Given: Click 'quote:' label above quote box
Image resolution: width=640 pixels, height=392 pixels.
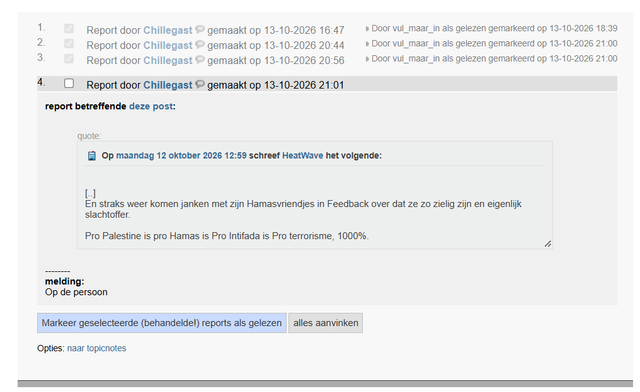Looking at the screenshot, I should coord(89,136).
